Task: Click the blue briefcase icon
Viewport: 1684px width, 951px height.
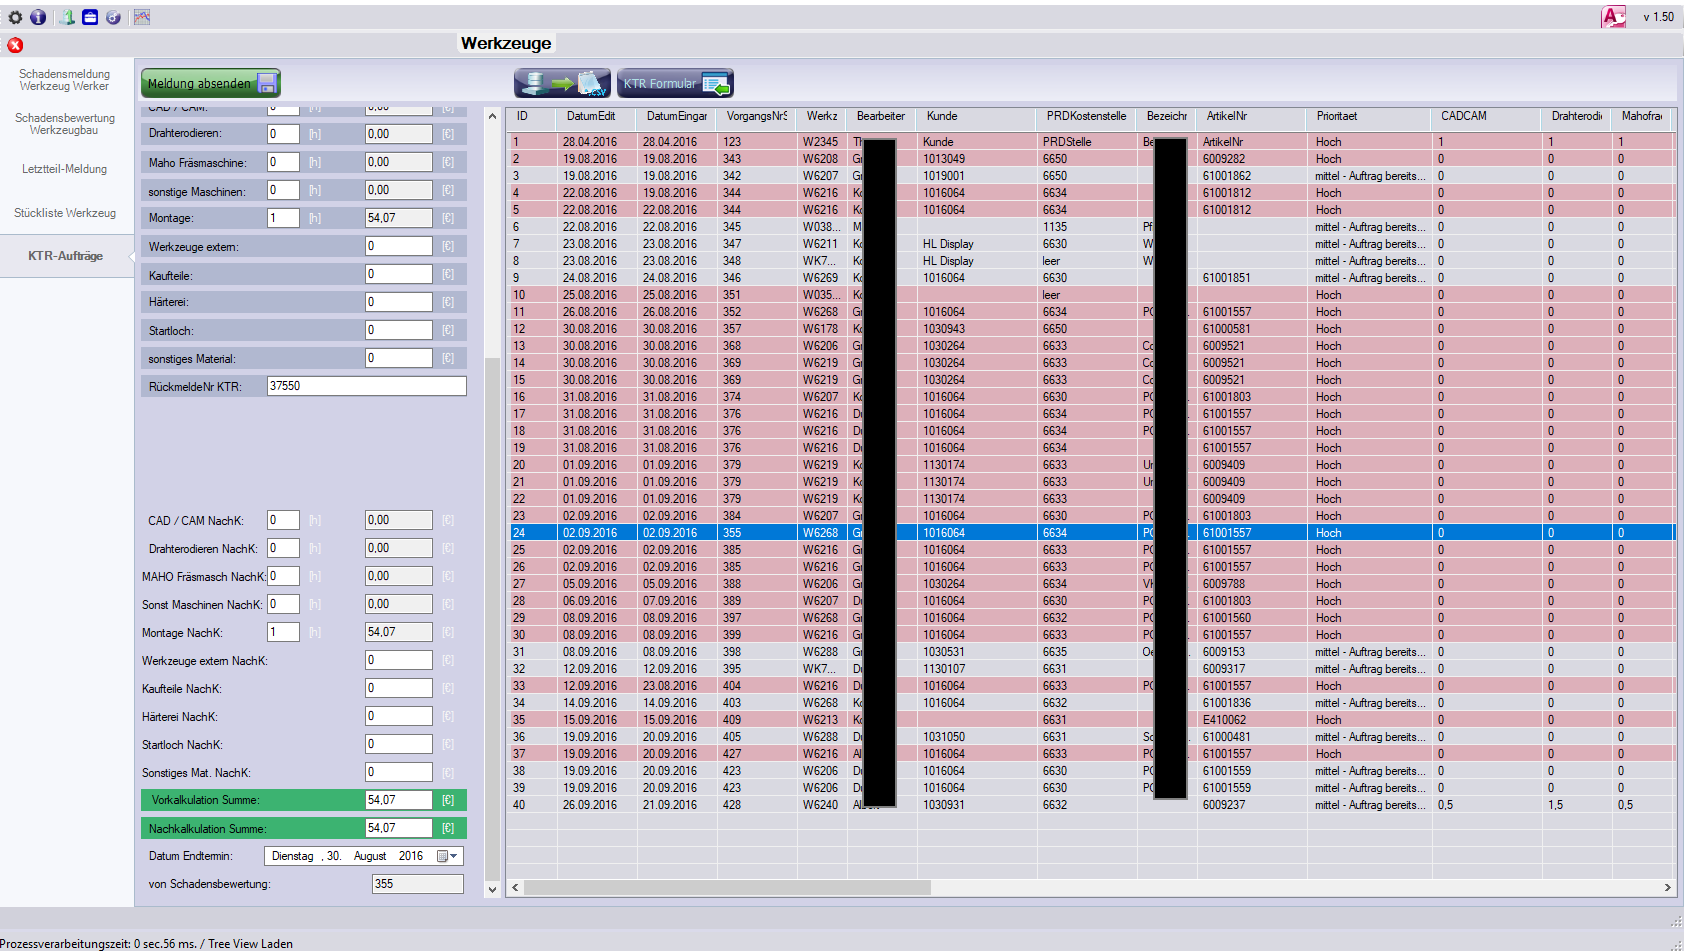Action: pos(90,17)
